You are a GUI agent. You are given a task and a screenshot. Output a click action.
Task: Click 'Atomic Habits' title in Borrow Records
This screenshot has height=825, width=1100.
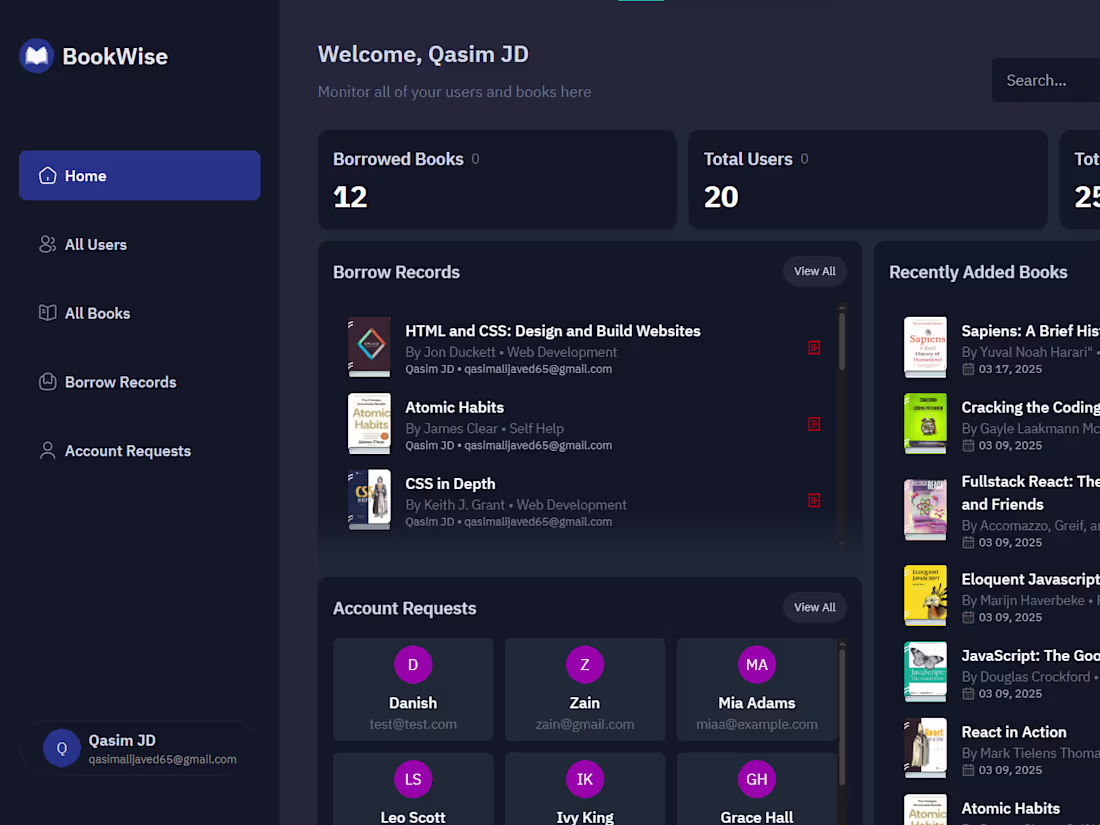tap(455, 408)
